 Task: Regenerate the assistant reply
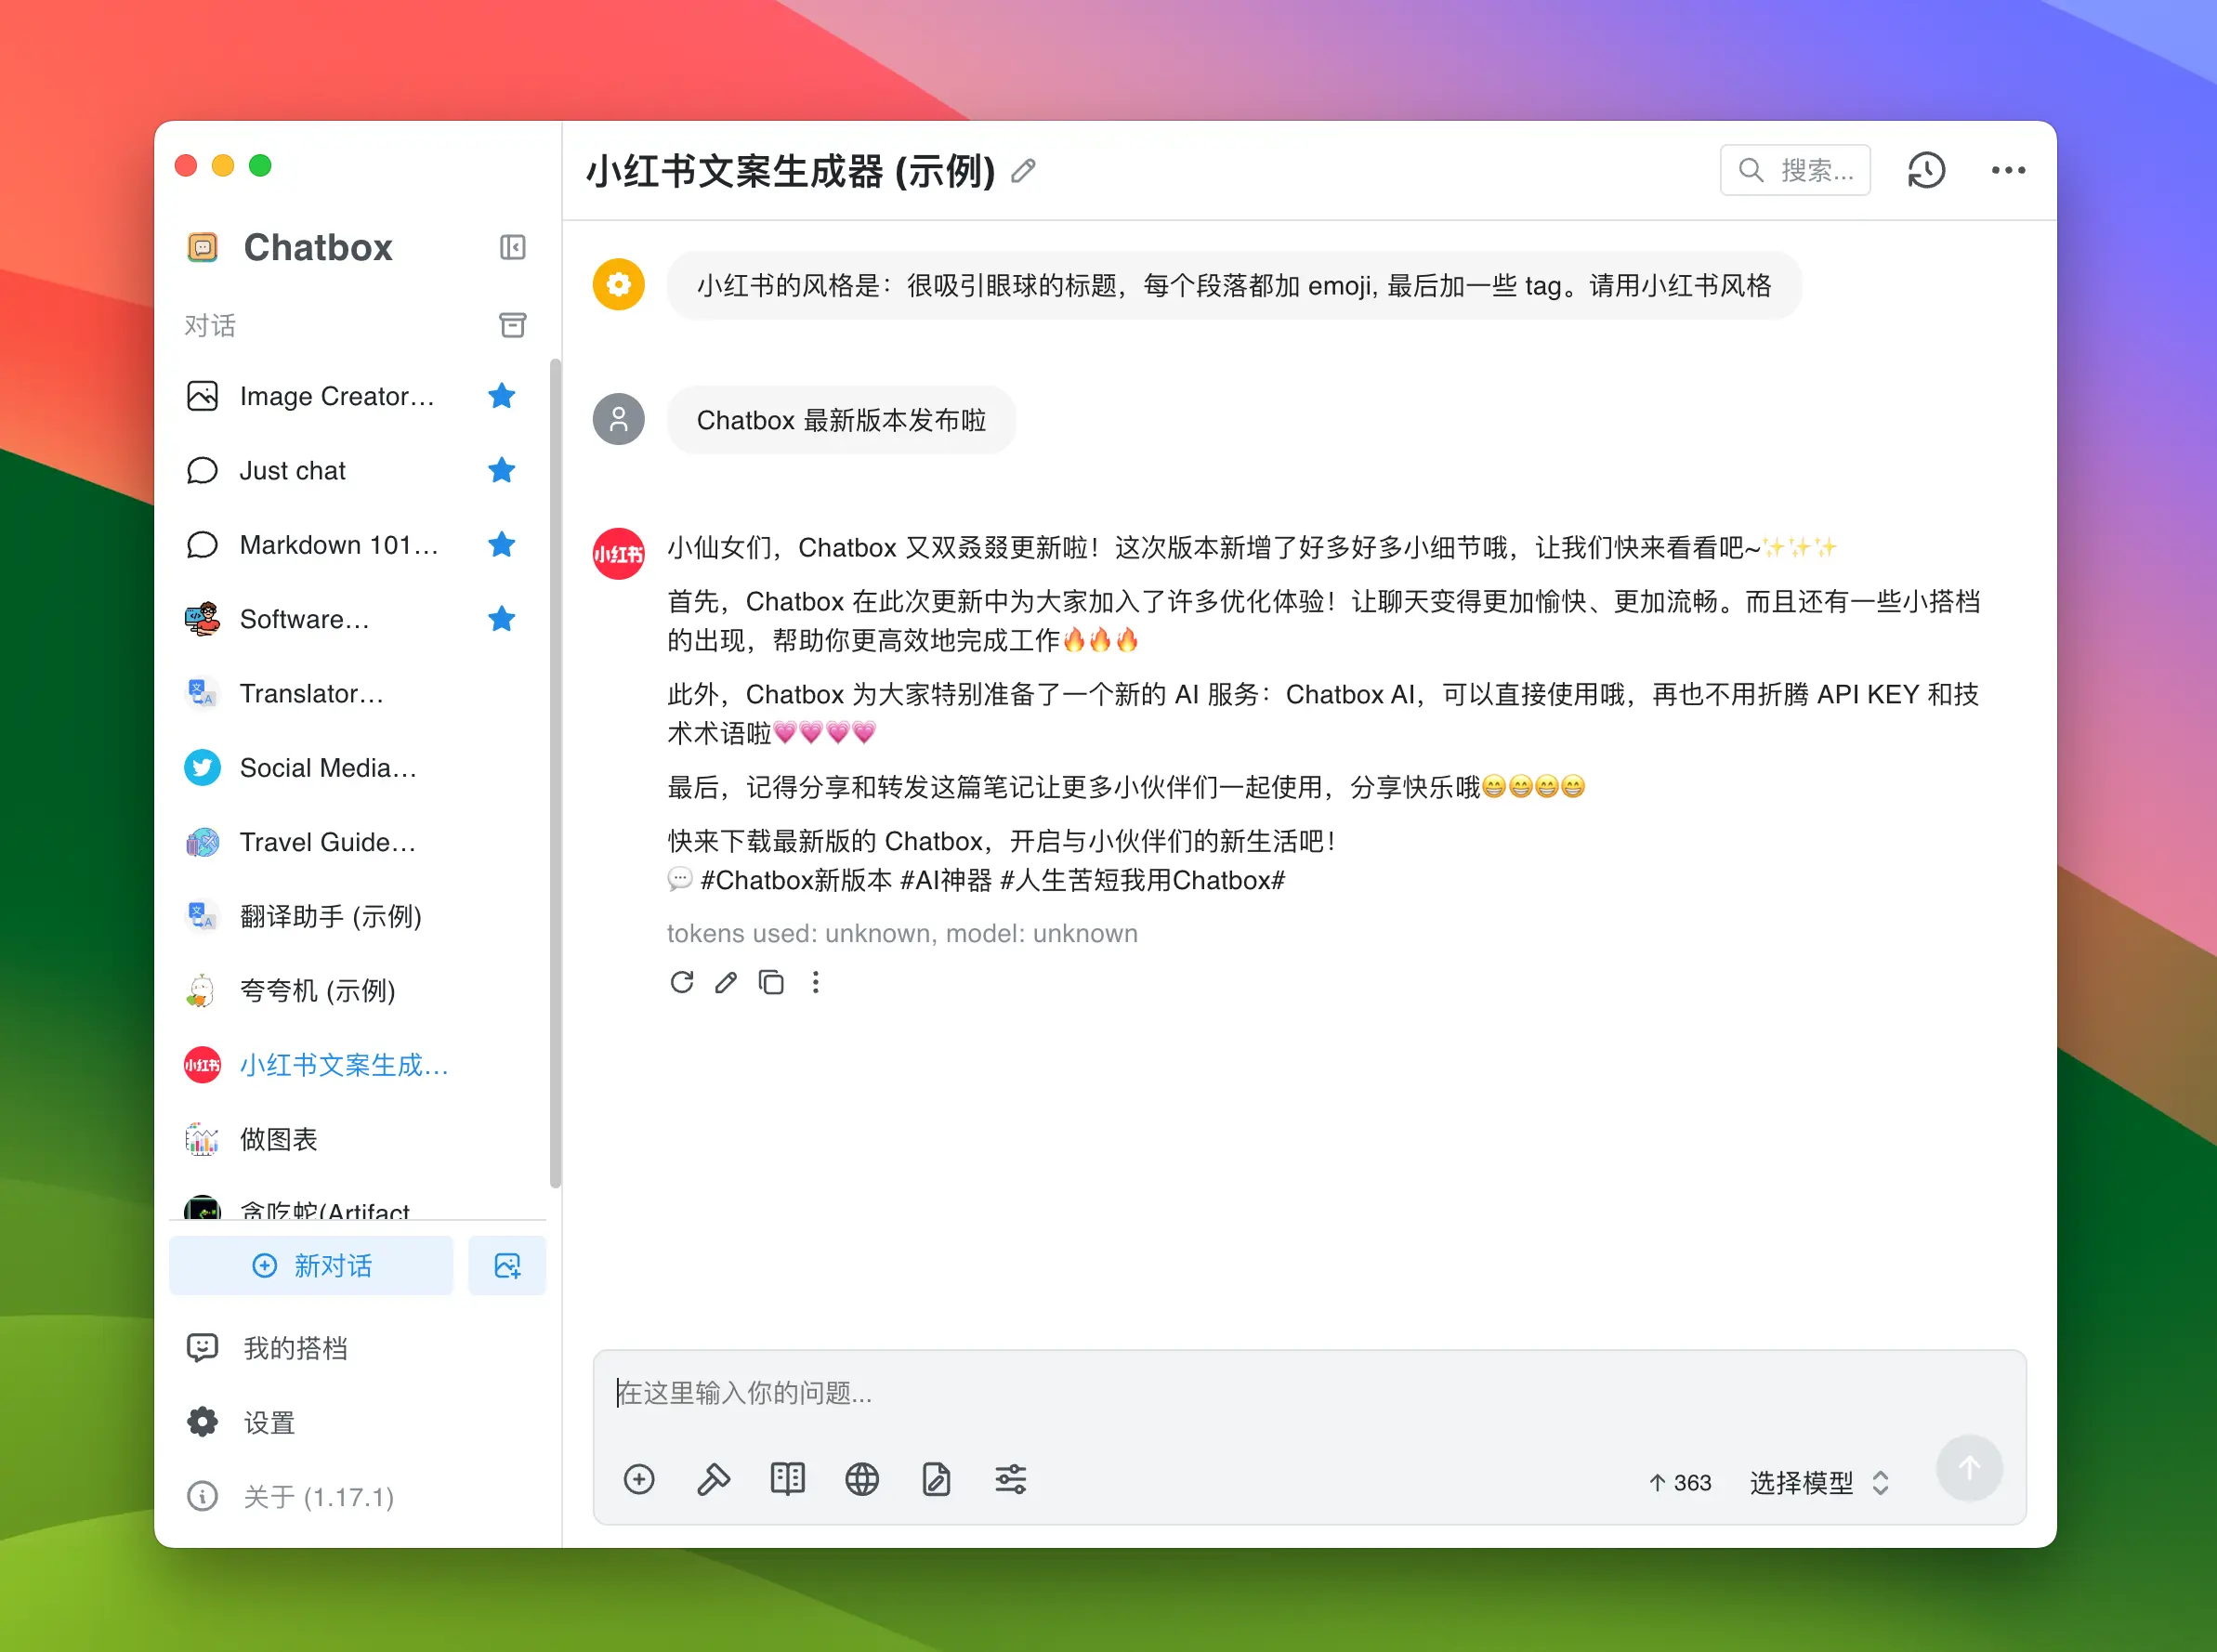pos(681,982)
